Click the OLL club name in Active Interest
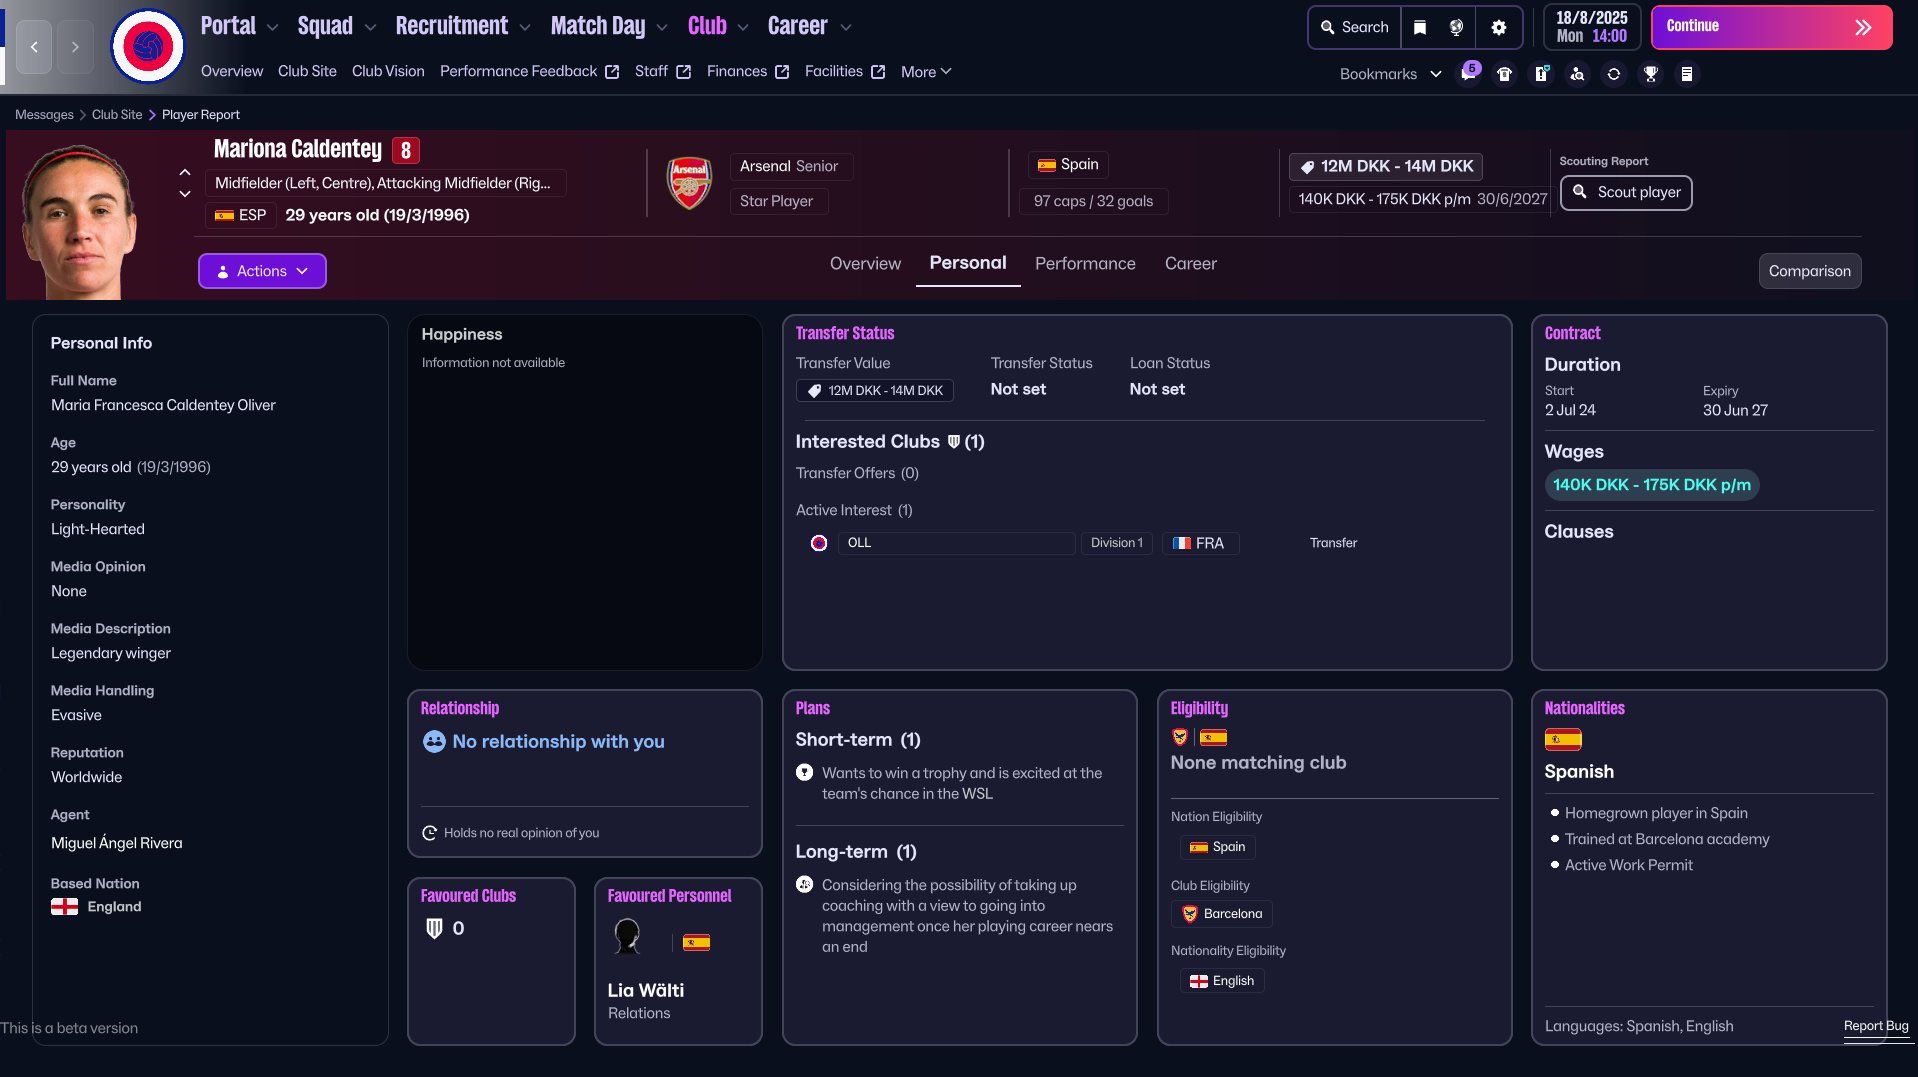 [859, 543]
